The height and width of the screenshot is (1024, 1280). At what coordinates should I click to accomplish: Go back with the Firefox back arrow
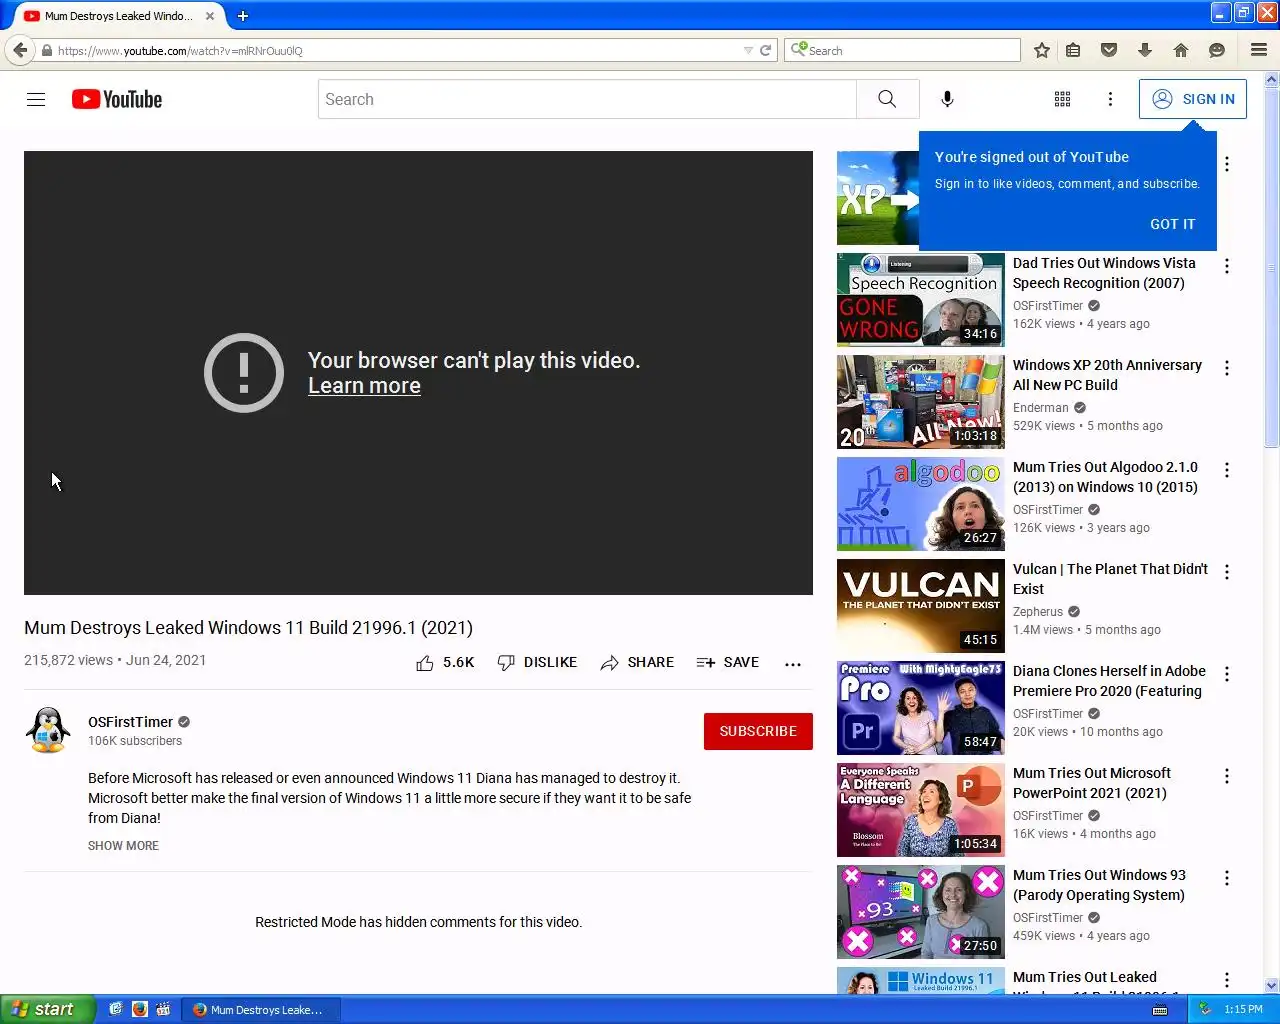[20, 50]
